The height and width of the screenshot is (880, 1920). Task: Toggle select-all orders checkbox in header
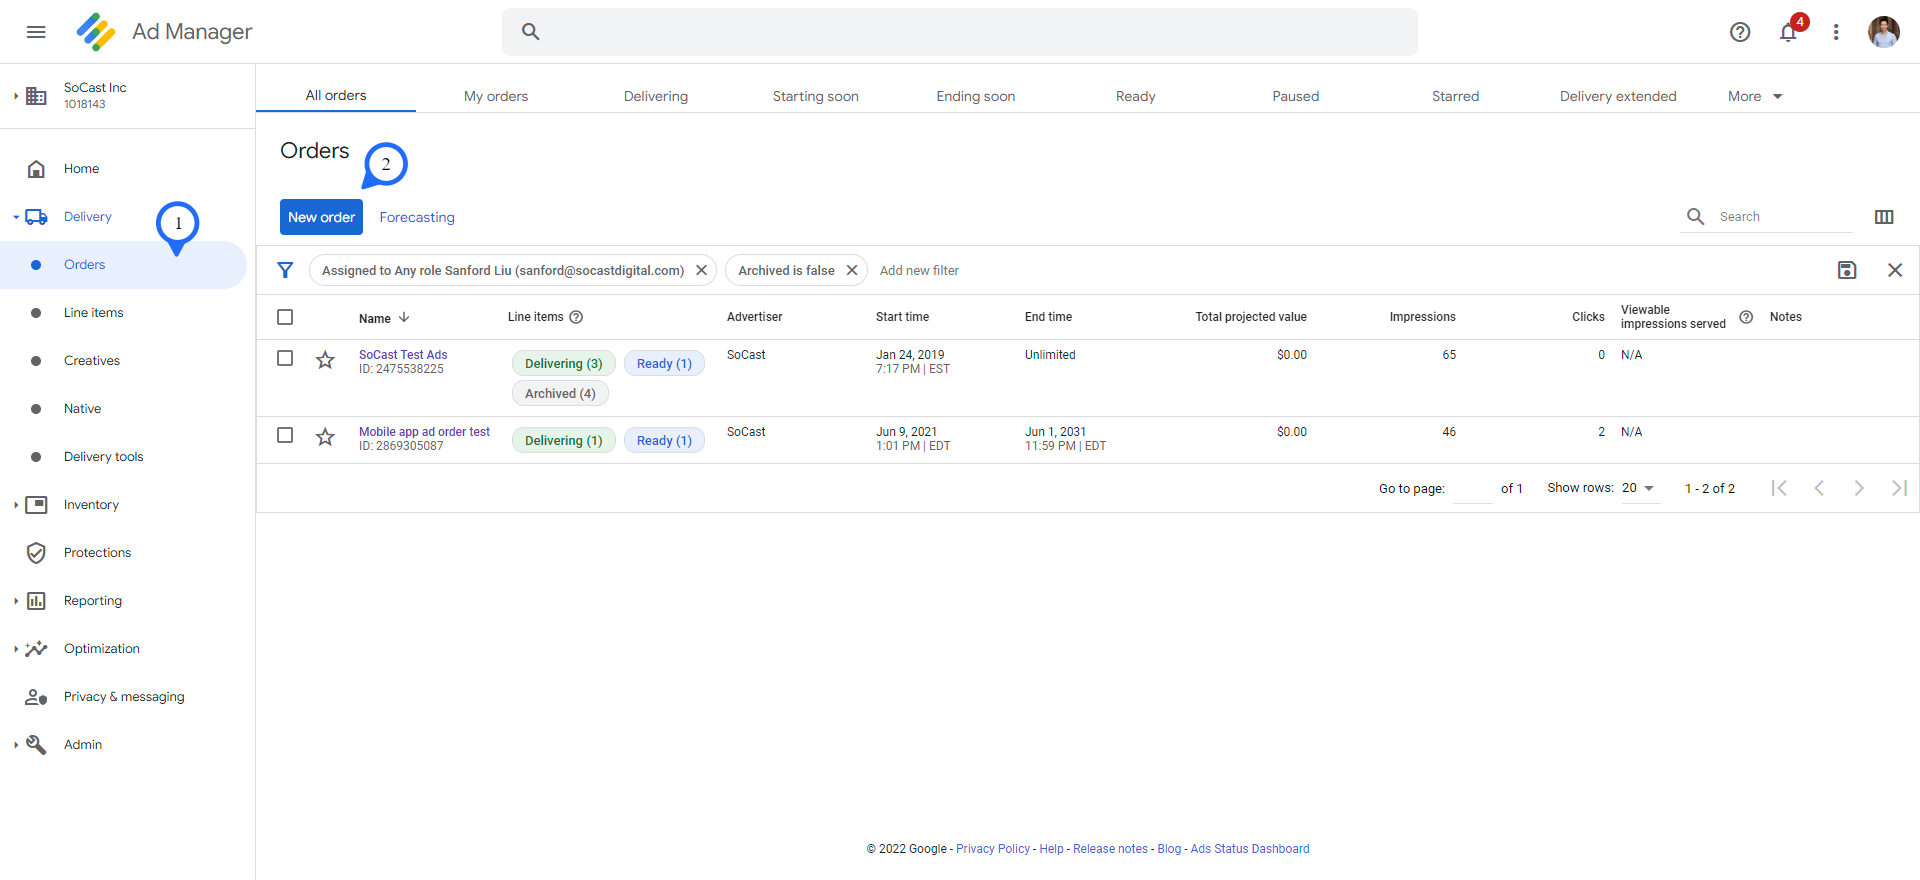[x=285, y=317]
